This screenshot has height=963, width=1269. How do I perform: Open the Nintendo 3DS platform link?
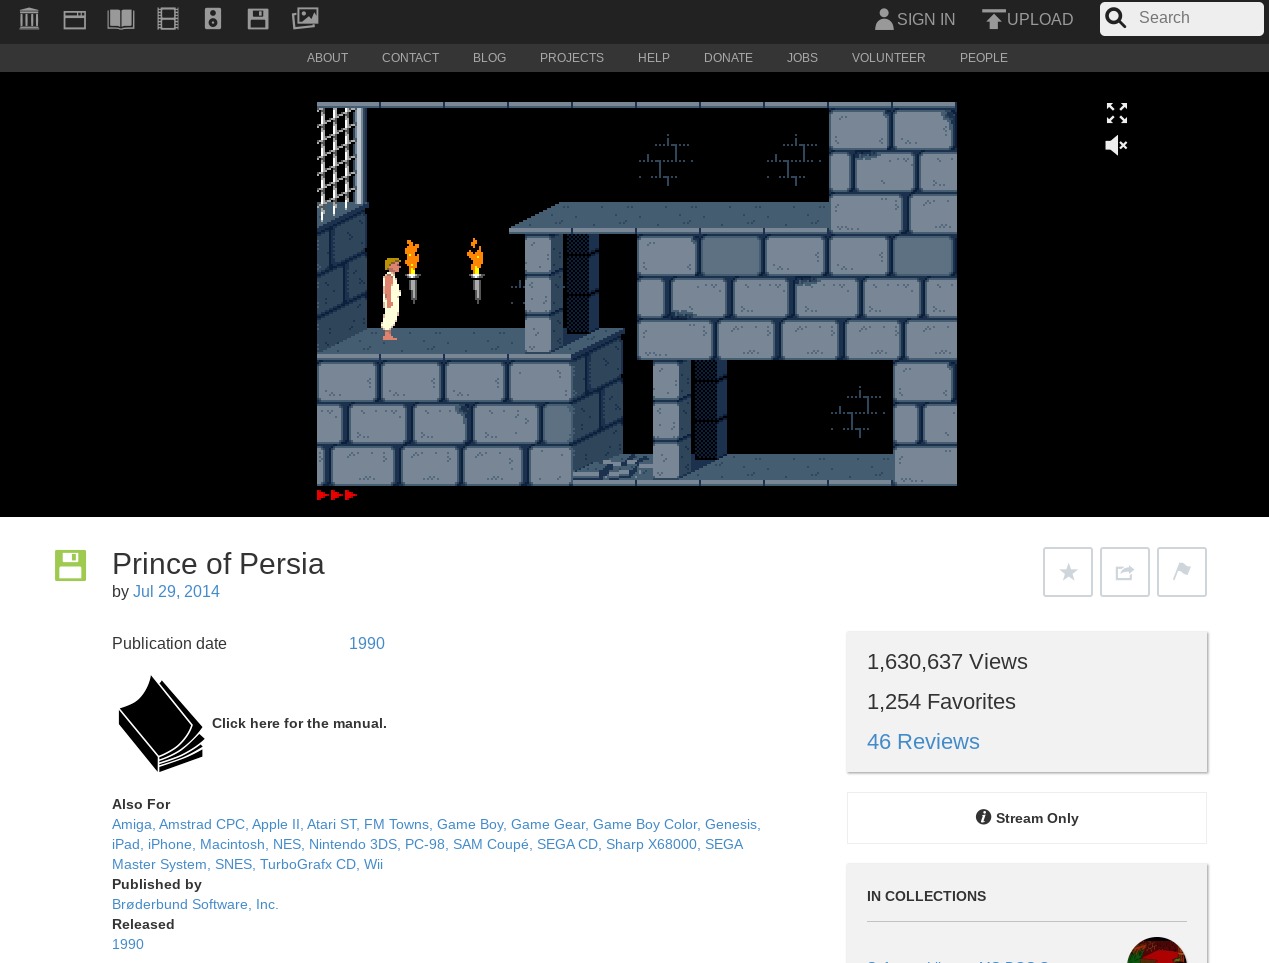point(354,844)
